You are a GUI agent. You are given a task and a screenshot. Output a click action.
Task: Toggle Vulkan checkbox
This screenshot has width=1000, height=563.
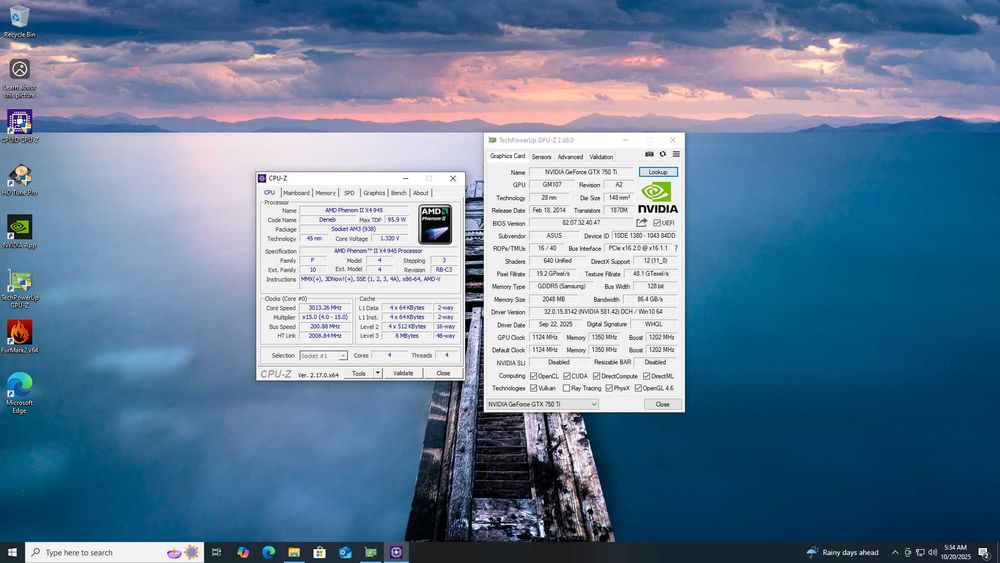pyautogui.click(x=533, y=388)
